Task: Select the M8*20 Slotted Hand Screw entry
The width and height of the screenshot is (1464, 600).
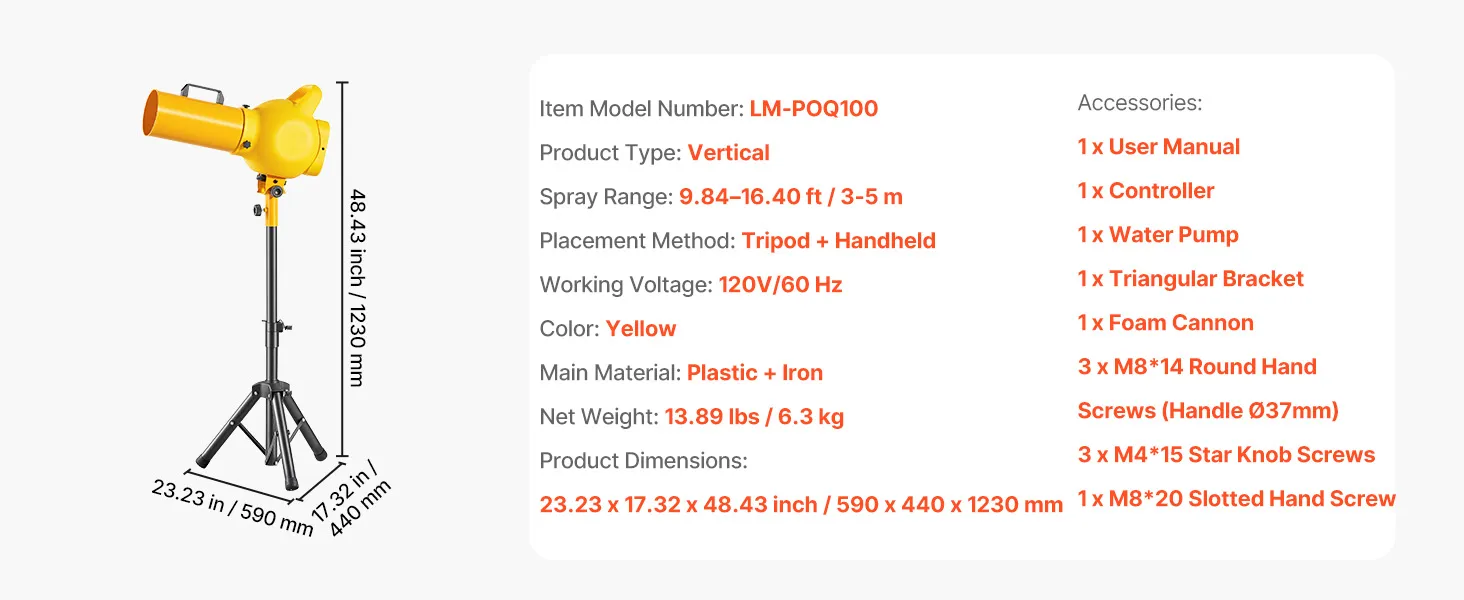Action: coord(1236,499)
